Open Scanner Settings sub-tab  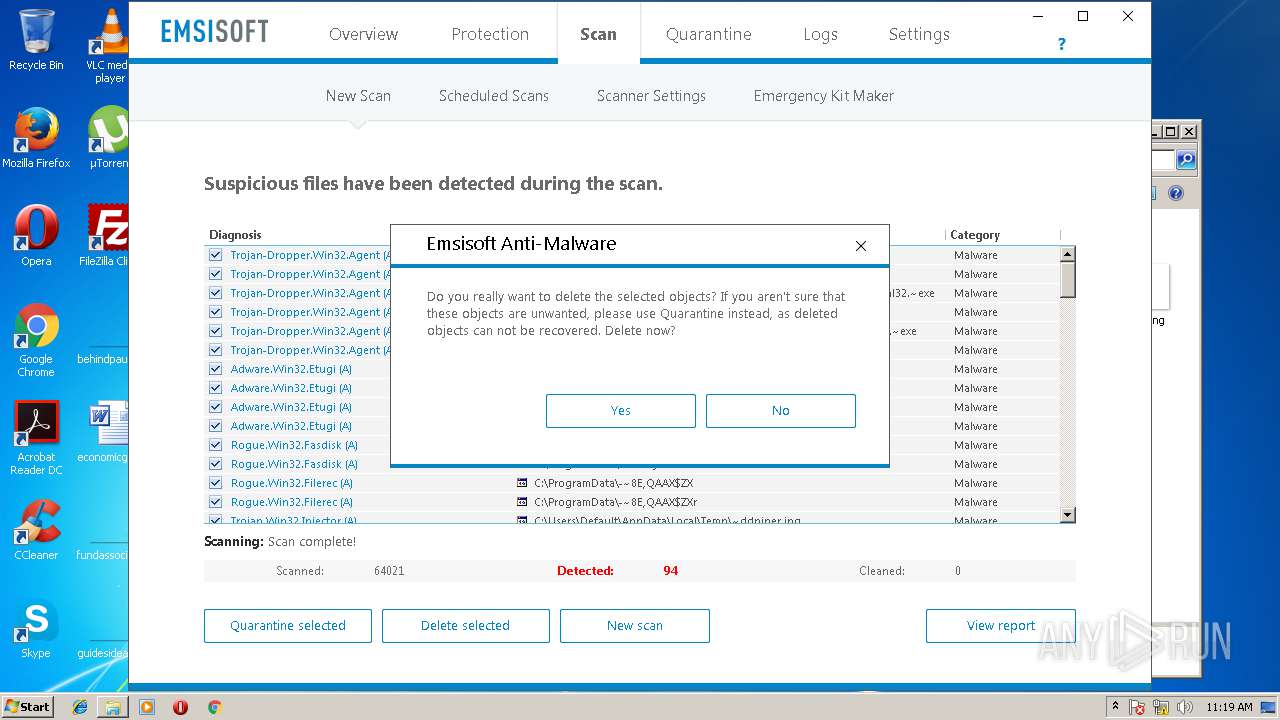(651, 96)
